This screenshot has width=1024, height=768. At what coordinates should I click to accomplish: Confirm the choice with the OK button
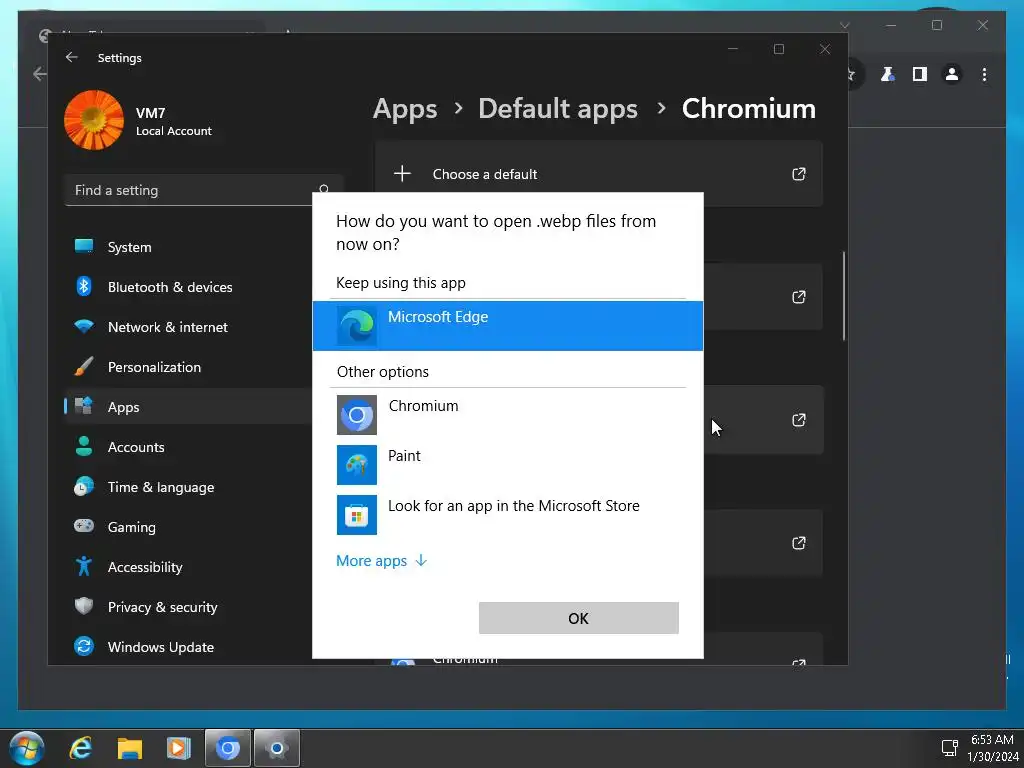(579, 618)
